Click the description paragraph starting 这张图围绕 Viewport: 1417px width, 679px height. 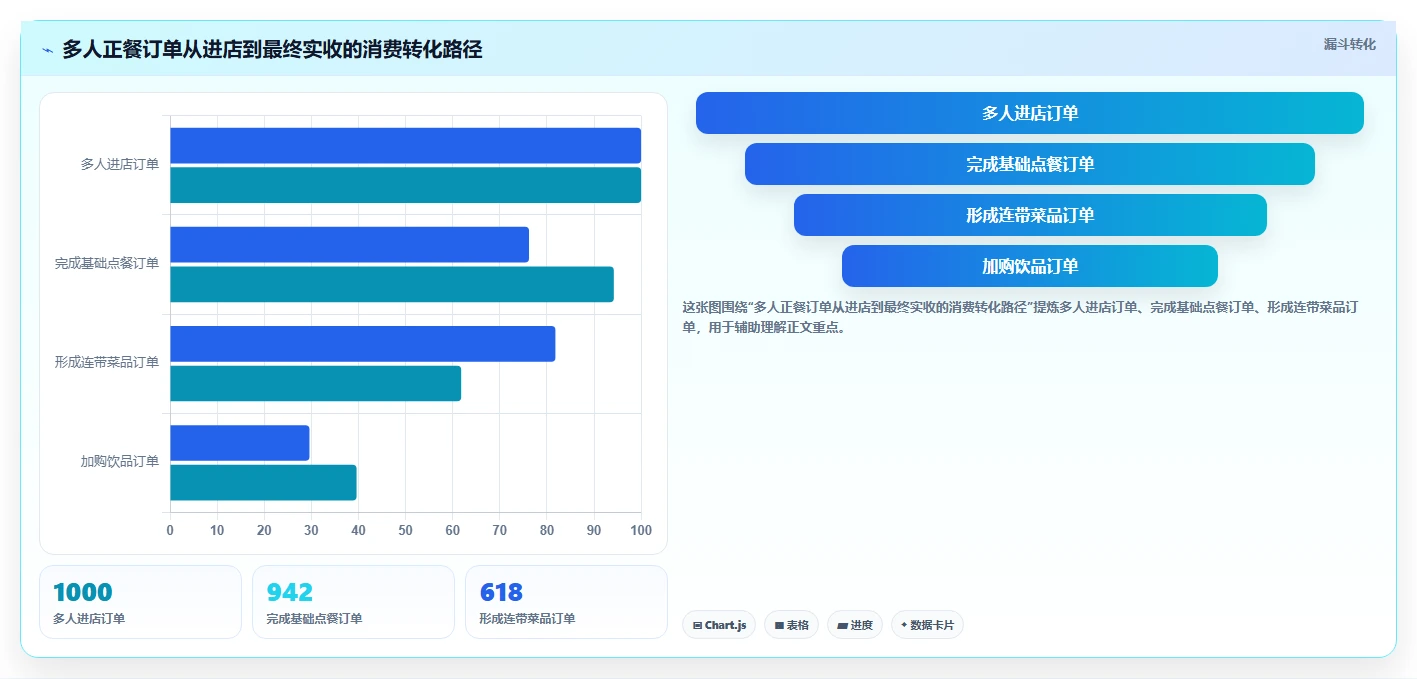click(1019, 317)
